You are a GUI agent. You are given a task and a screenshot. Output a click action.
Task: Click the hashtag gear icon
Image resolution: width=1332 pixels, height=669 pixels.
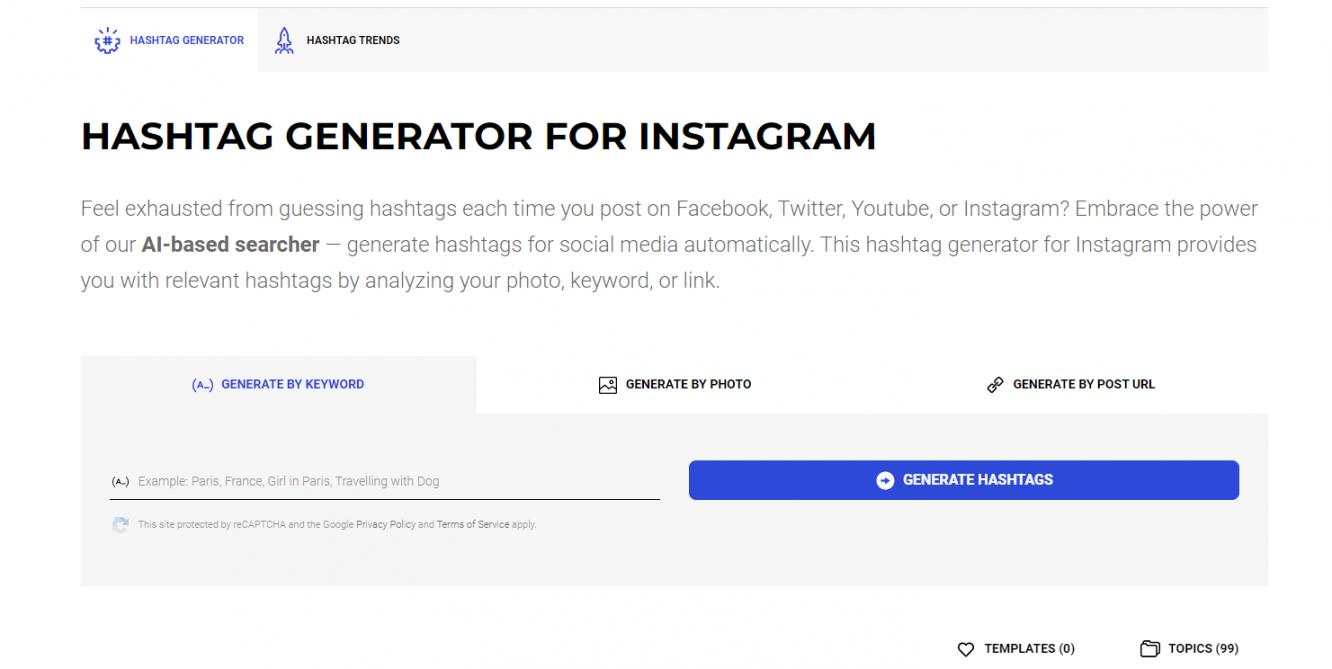tap(106, 40)
